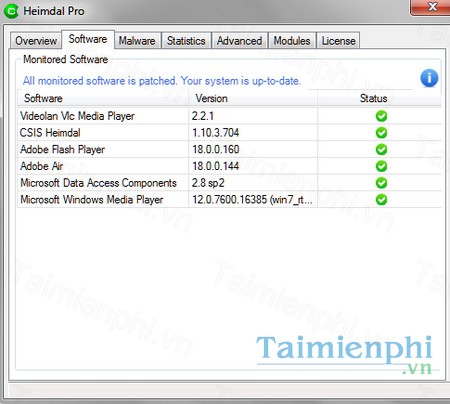Click the Heimdal Pro green logo icon
Viewport: 450px width, 404px height.
[x=11, y=11]
